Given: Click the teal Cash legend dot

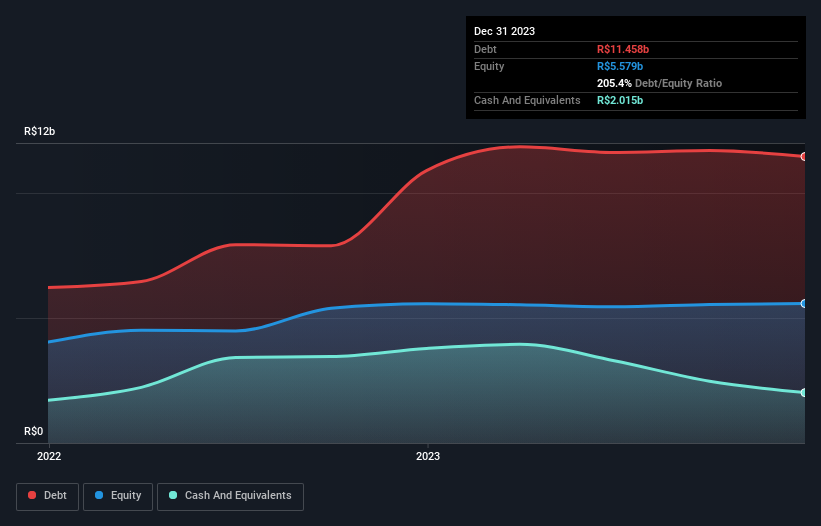Looking at the screenshot, I should pyautogui.click(x=173, y=495).
